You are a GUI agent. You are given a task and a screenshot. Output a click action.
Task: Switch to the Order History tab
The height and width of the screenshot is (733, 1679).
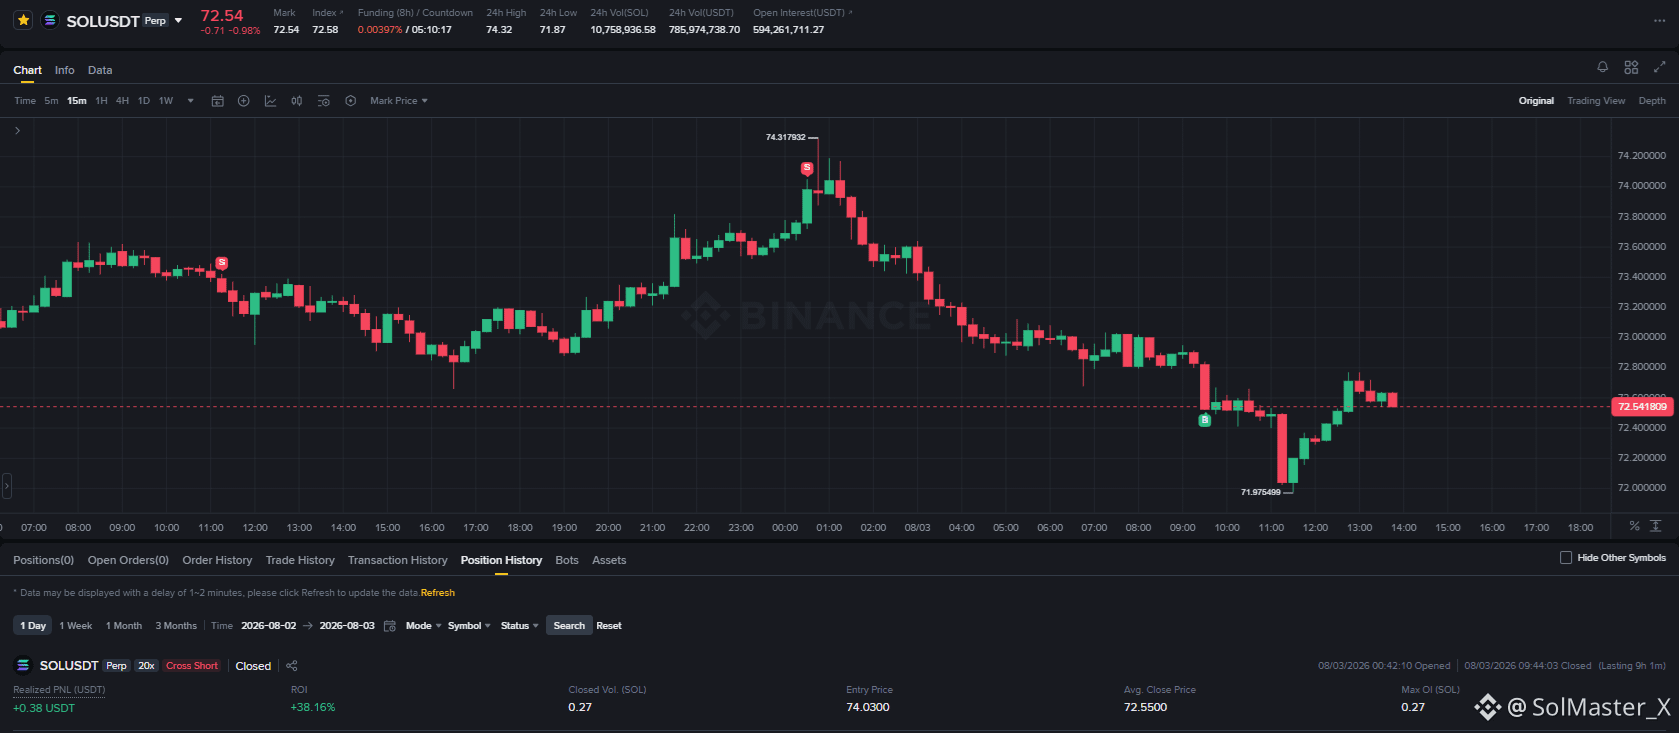(217, 560)
